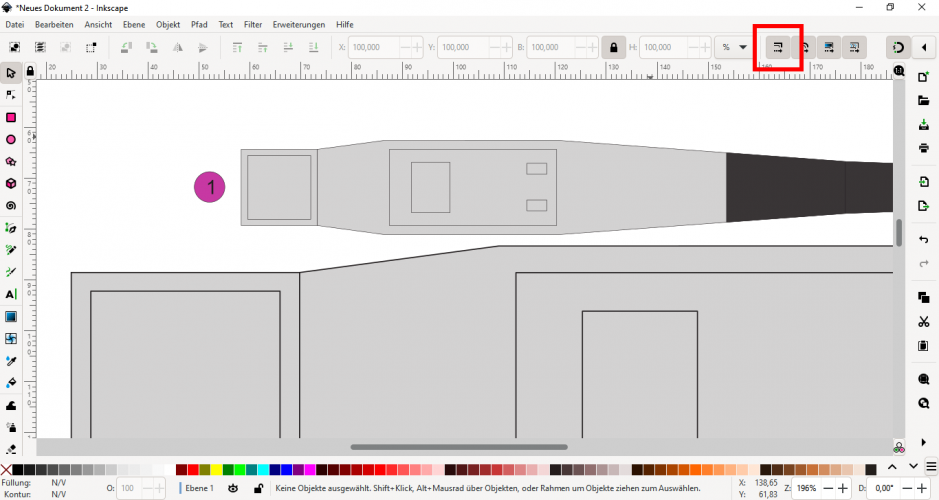Screen dimensions: 939x500
Task: Open the % unit dropdown
Action: (734, 47)
